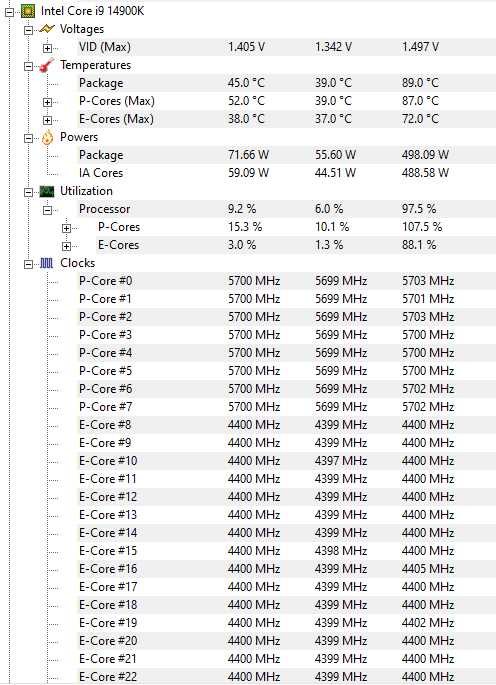The height and width of the screenshot is (685, 496).
Task: Click the Clocks waveform icon
Action: point(47,263)
